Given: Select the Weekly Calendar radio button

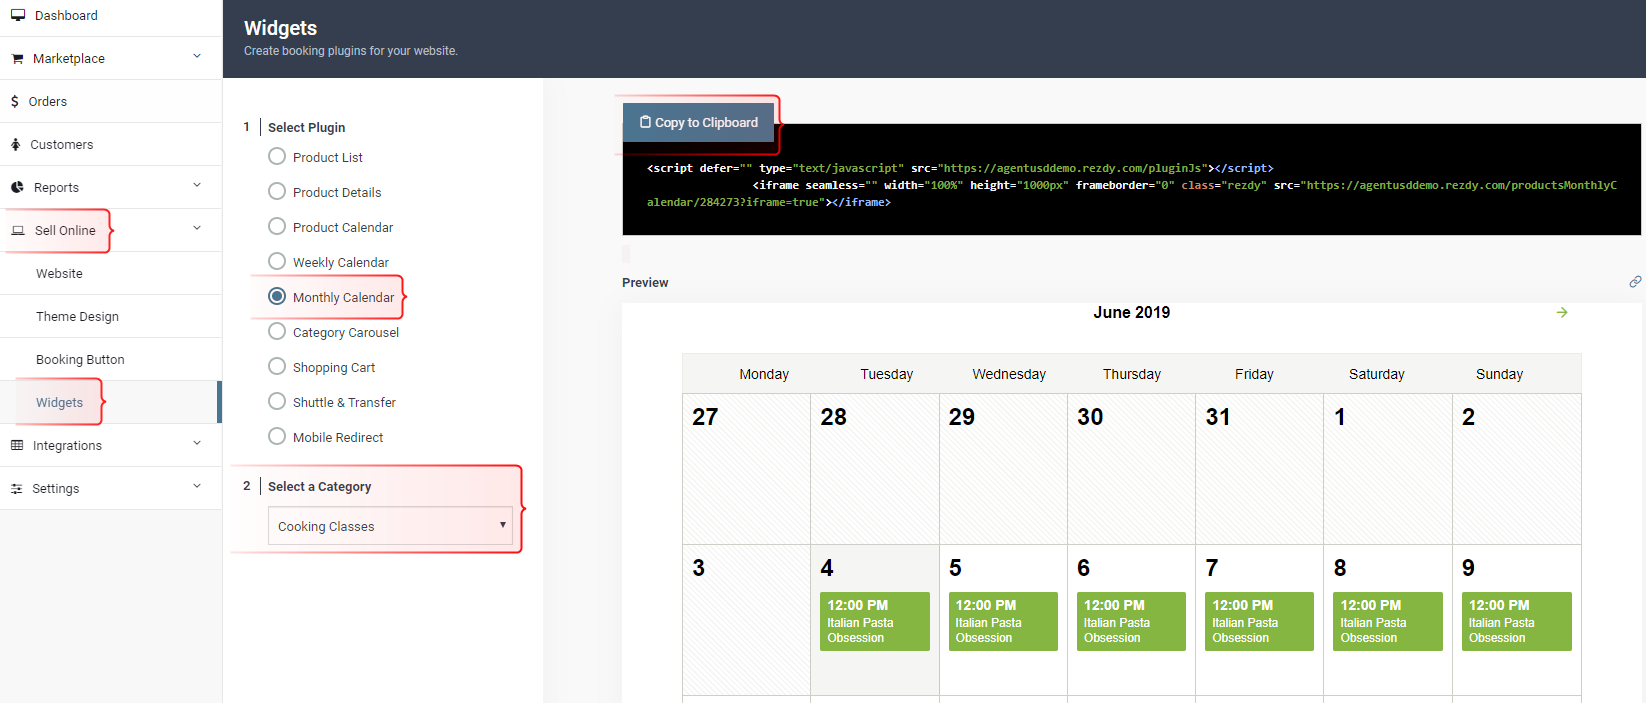Looking at the screenshot, I should [x=277, y=261].
